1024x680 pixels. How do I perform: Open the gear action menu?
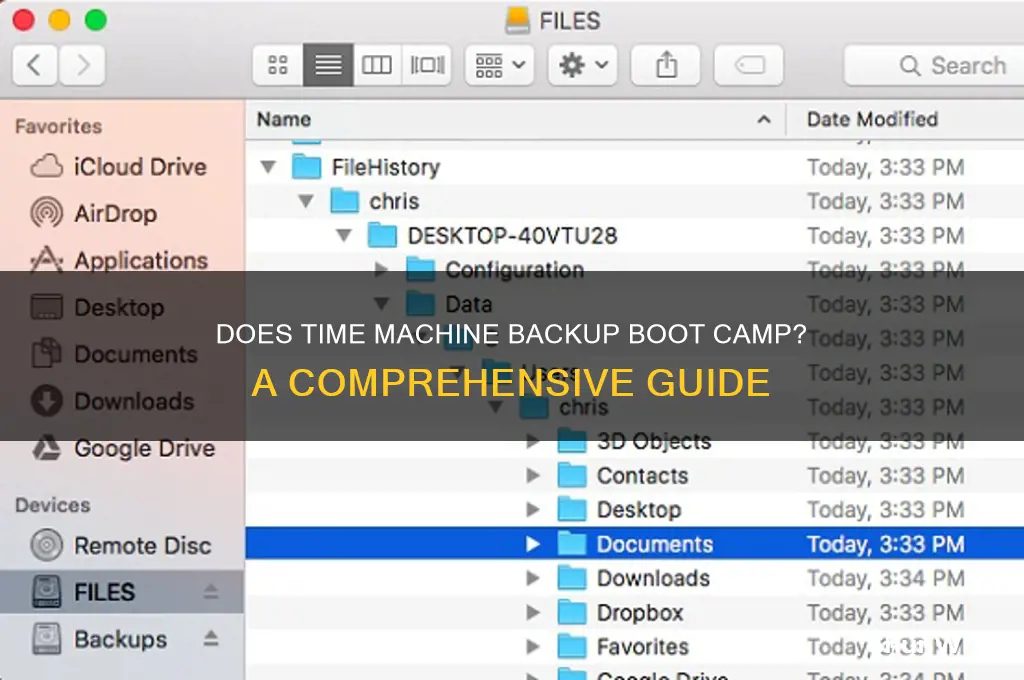[x=583, y=65]
